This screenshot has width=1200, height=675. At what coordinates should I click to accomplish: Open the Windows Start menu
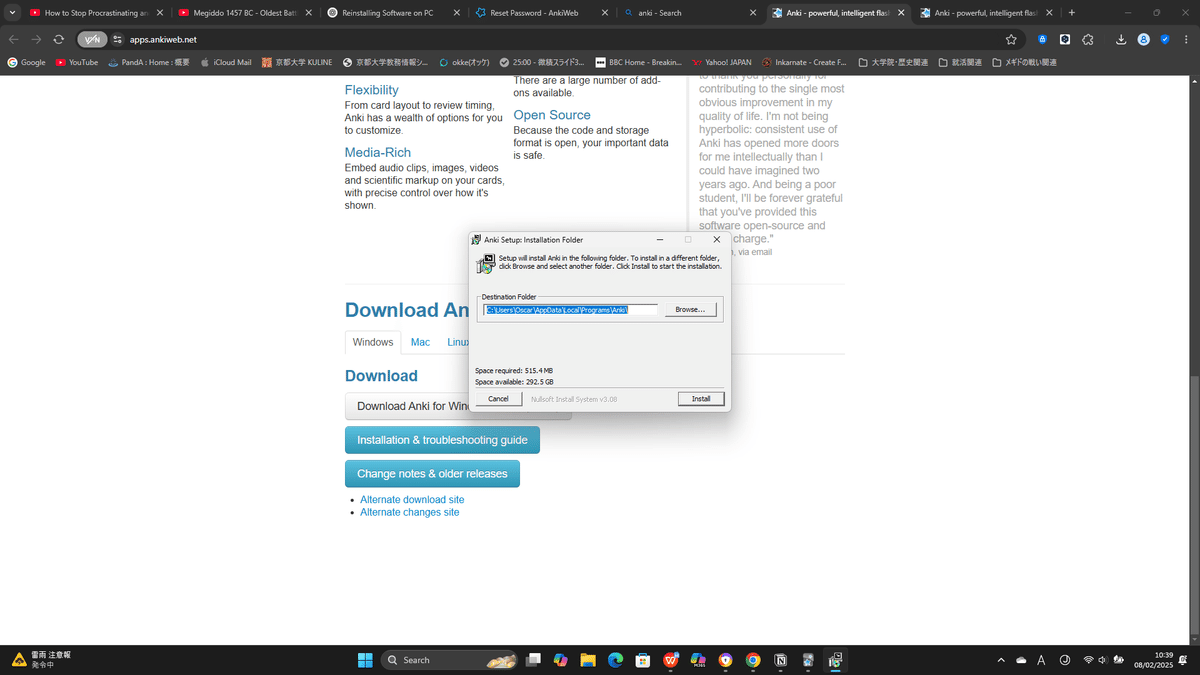click(365, 660)
